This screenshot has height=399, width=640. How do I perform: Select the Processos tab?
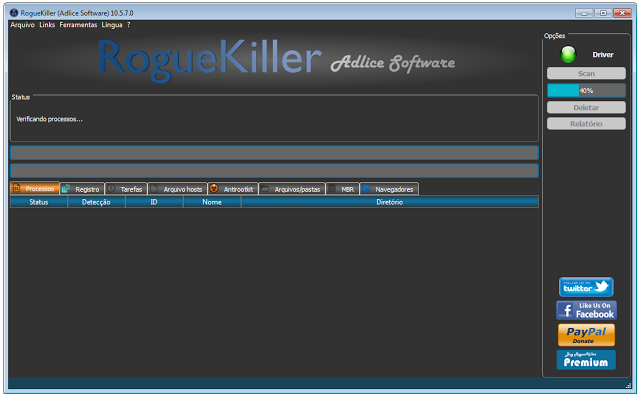pos(35,188)
